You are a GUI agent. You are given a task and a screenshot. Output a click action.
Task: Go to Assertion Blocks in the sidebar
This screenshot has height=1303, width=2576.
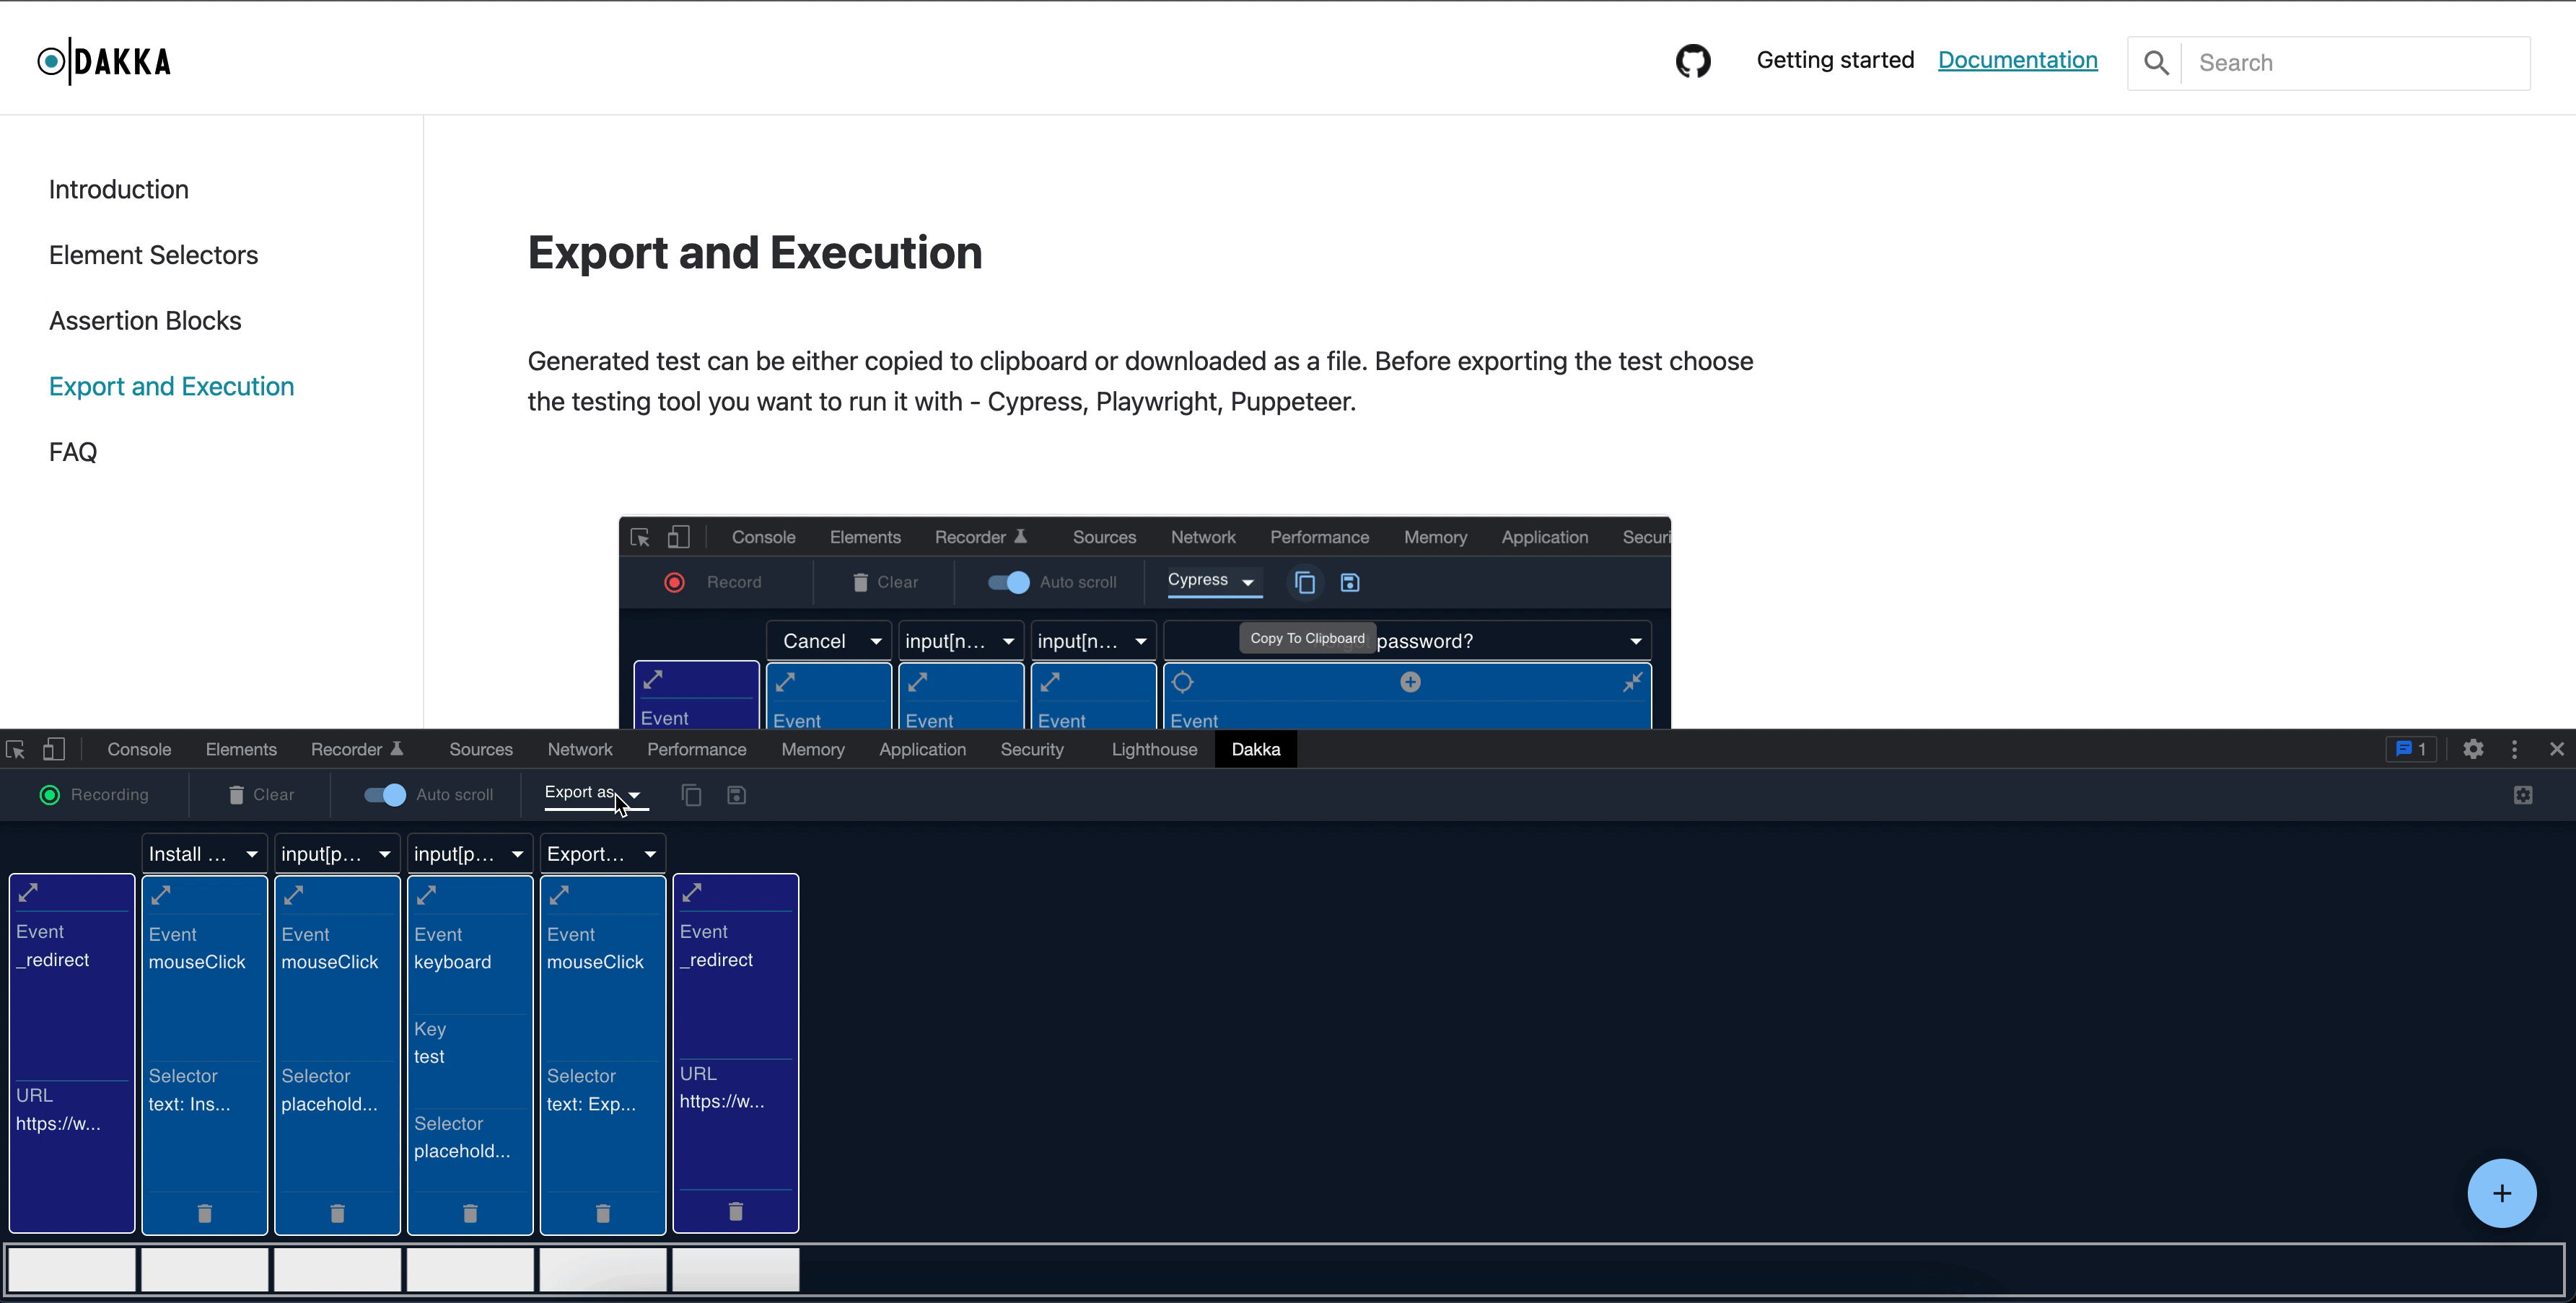[x=145, y=320]
